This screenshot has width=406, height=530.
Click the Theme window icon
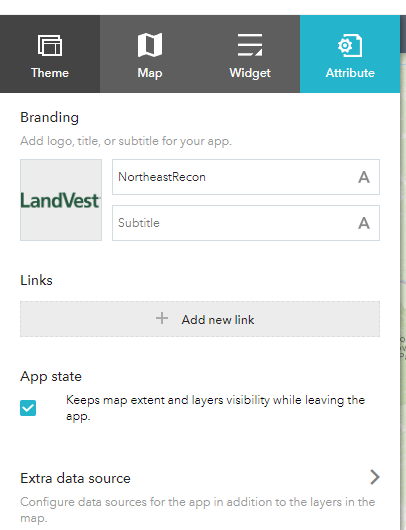click(50, 45)
